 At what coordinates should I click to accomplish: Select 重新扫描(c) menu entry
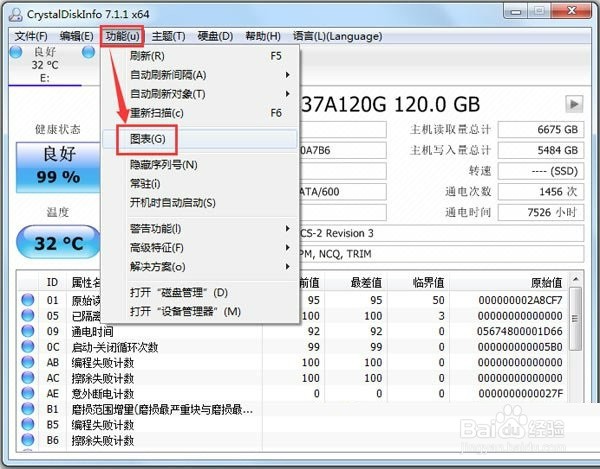(x=200, y=113)
